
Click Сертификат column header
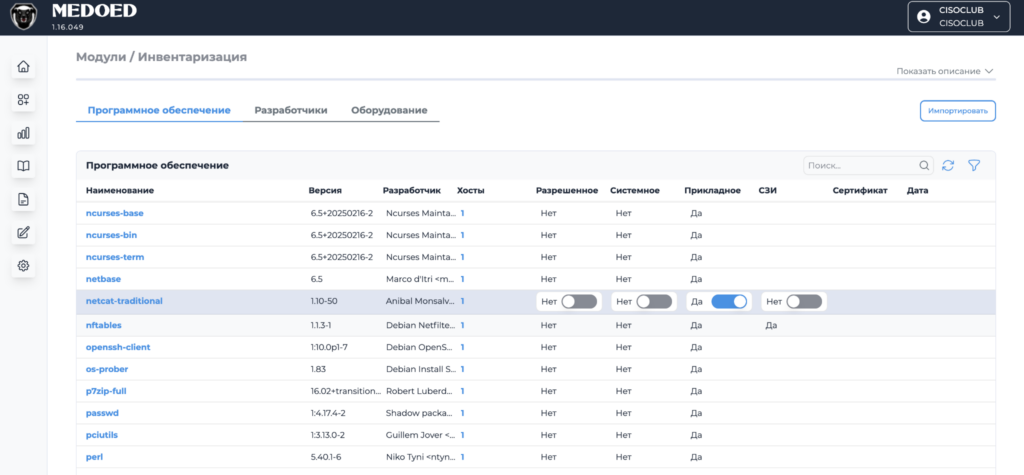[x=860, y=191]
